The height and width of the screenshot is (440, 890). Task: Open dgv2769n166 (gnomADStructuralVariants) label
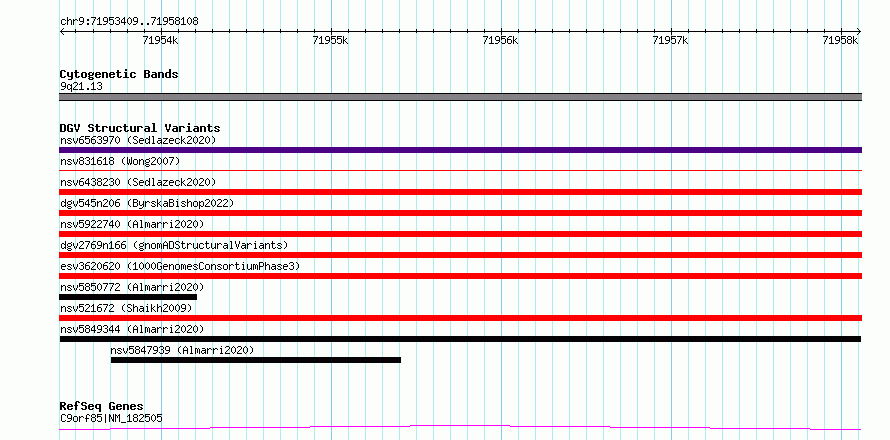[174, 245]
